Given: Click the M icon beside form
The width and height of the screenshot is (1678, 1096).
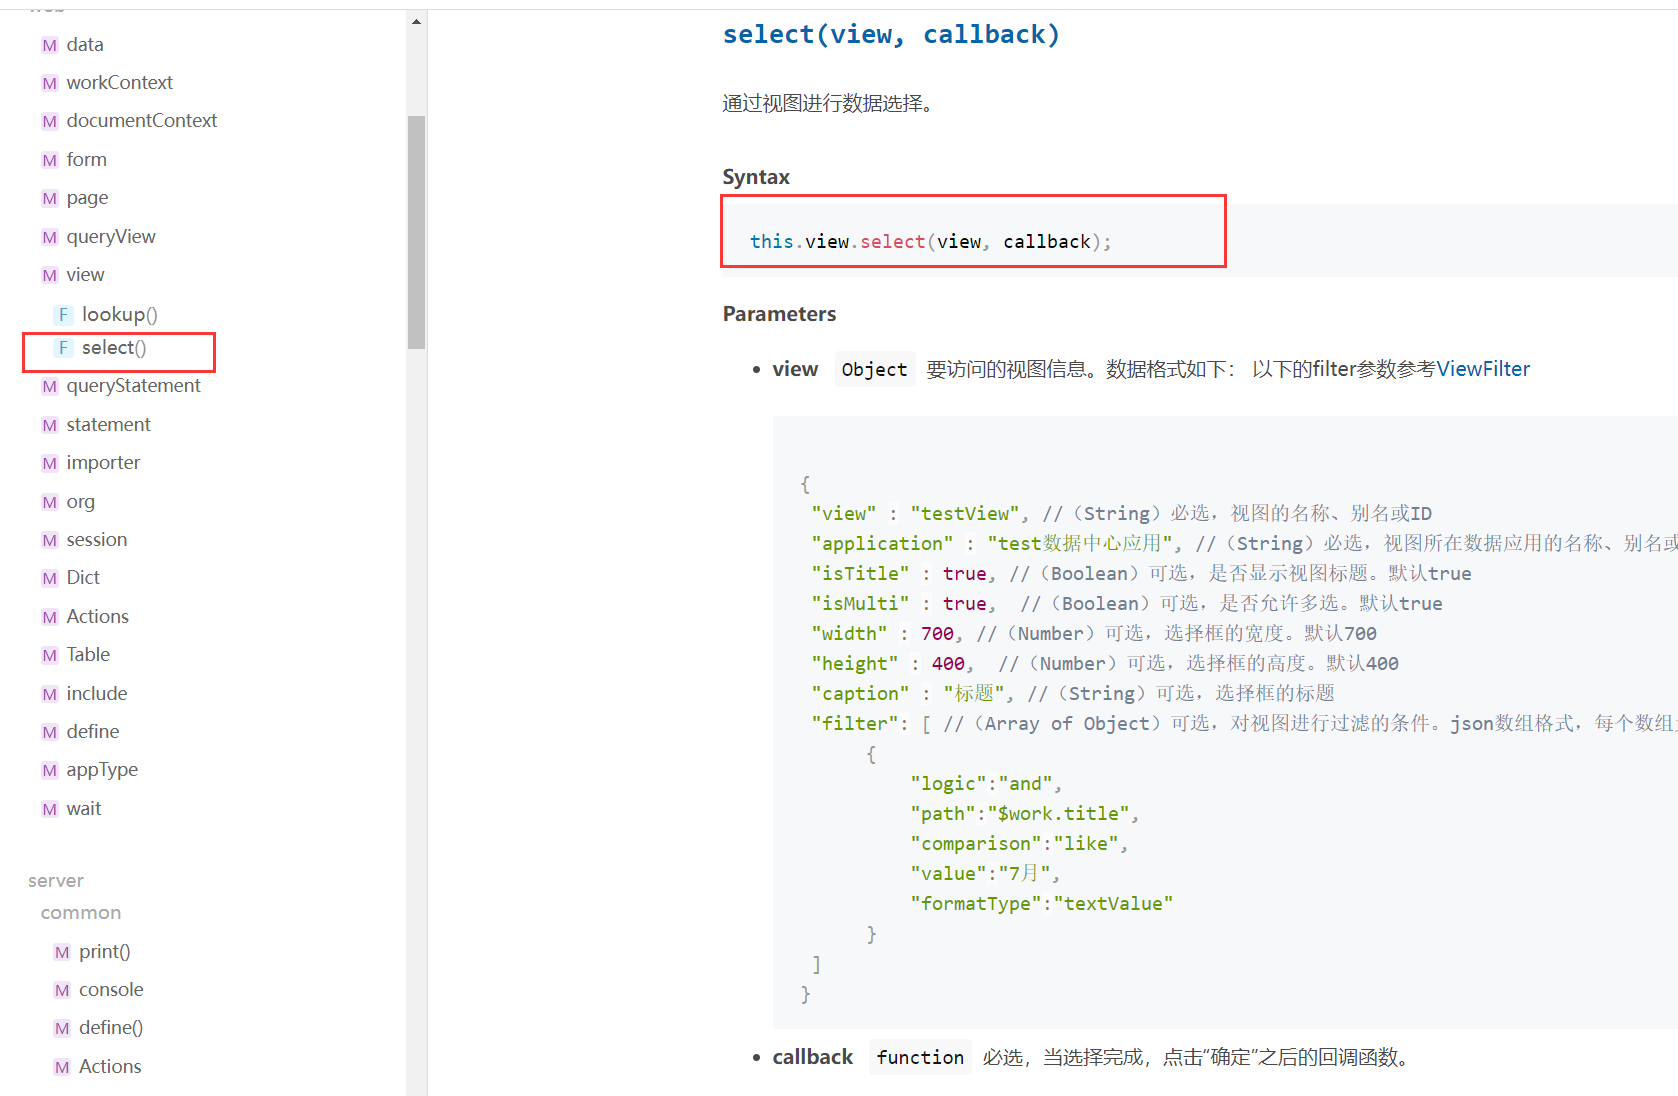Looking at the screenshot, I should (x=49, y=160).
